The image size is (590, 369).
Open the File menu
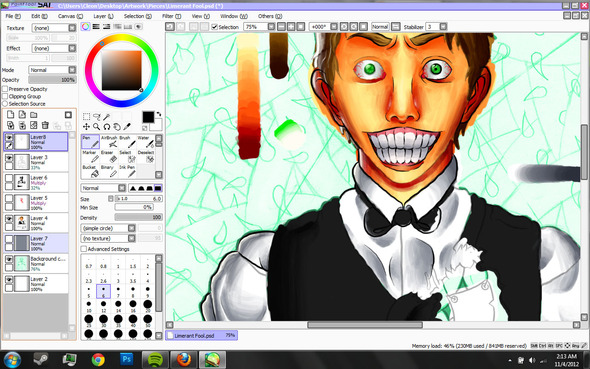[13, 16]
